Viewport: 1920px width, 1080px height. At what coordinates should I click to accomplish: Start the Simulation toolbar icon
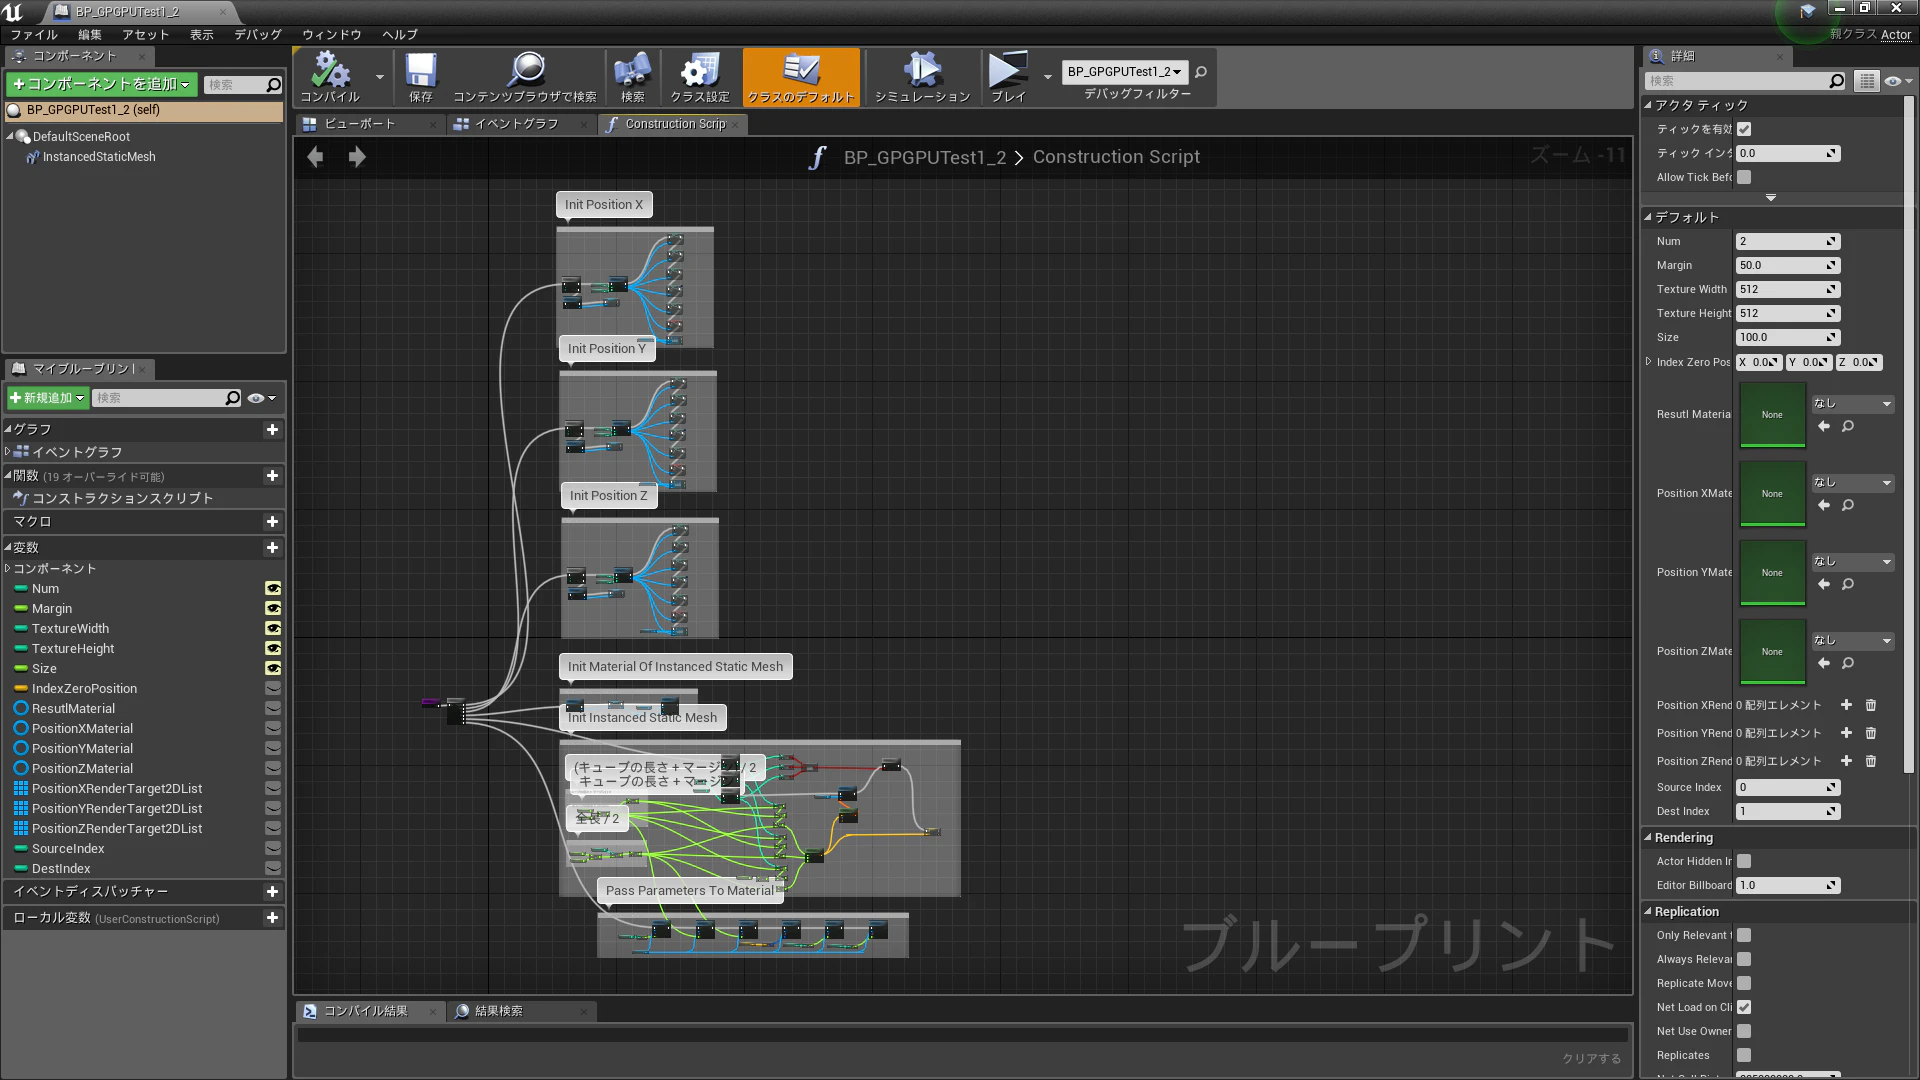point(922,77)
